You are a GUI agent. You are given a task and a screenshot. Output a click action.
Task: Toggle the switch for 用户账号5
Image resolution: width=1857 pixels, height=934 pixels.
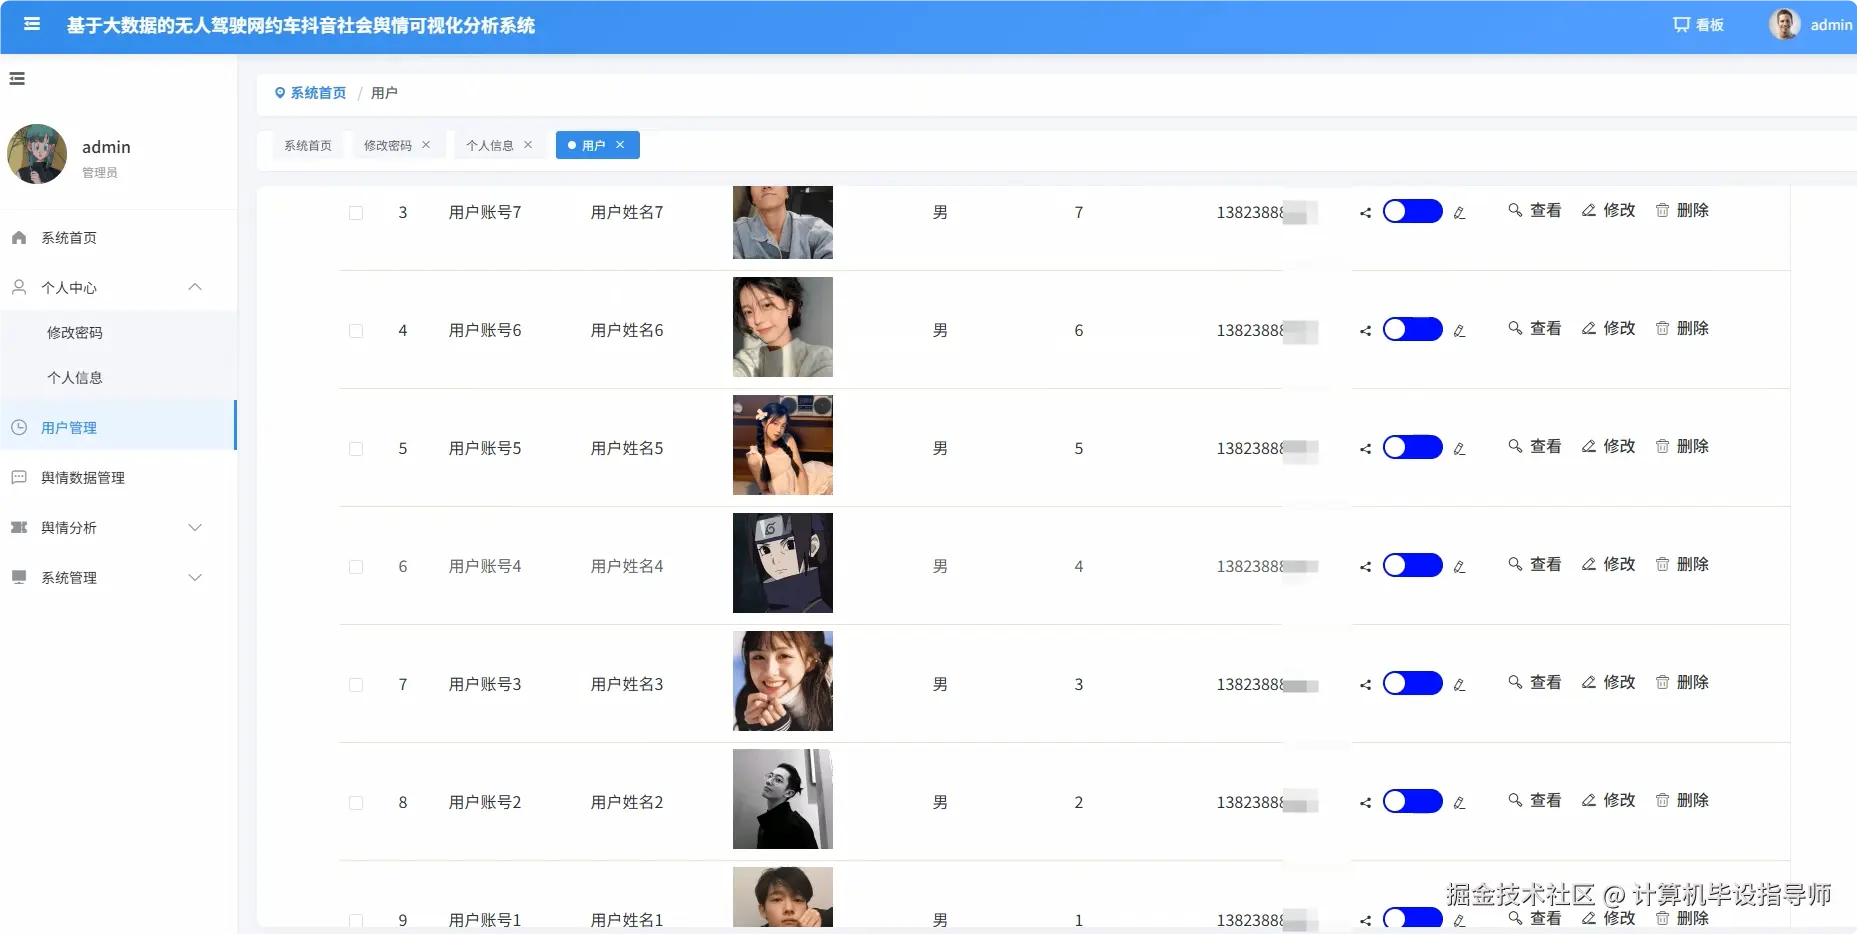[1412, 447]
